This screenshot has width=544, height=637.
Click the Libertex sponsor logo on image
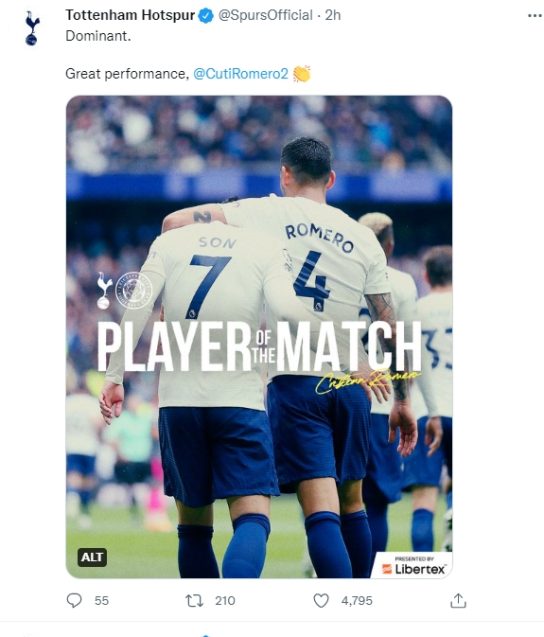[x=414, y=566]
